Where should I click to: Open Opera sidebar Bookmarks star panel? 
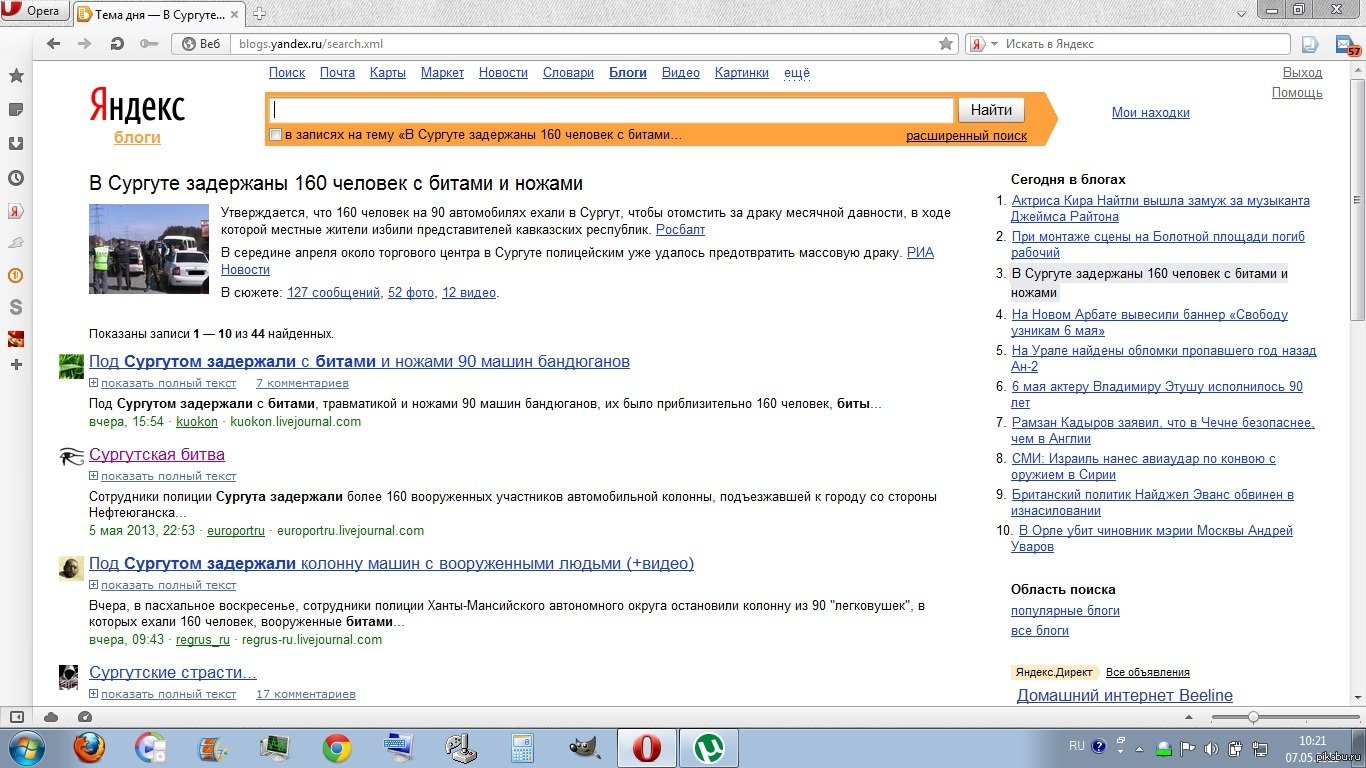click(16, 76)
